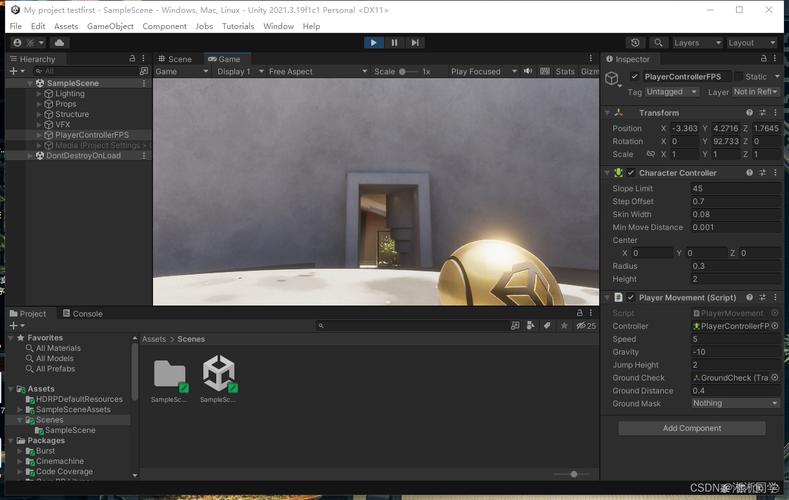
Task: Switch to the Scene tab
Action: pos(175,59)
